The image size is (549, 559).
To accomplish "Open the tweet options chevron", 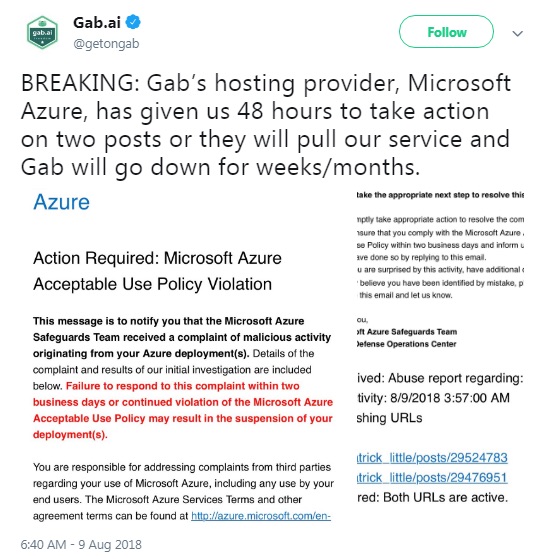I will pyautogui.click(x=517, y=34).
